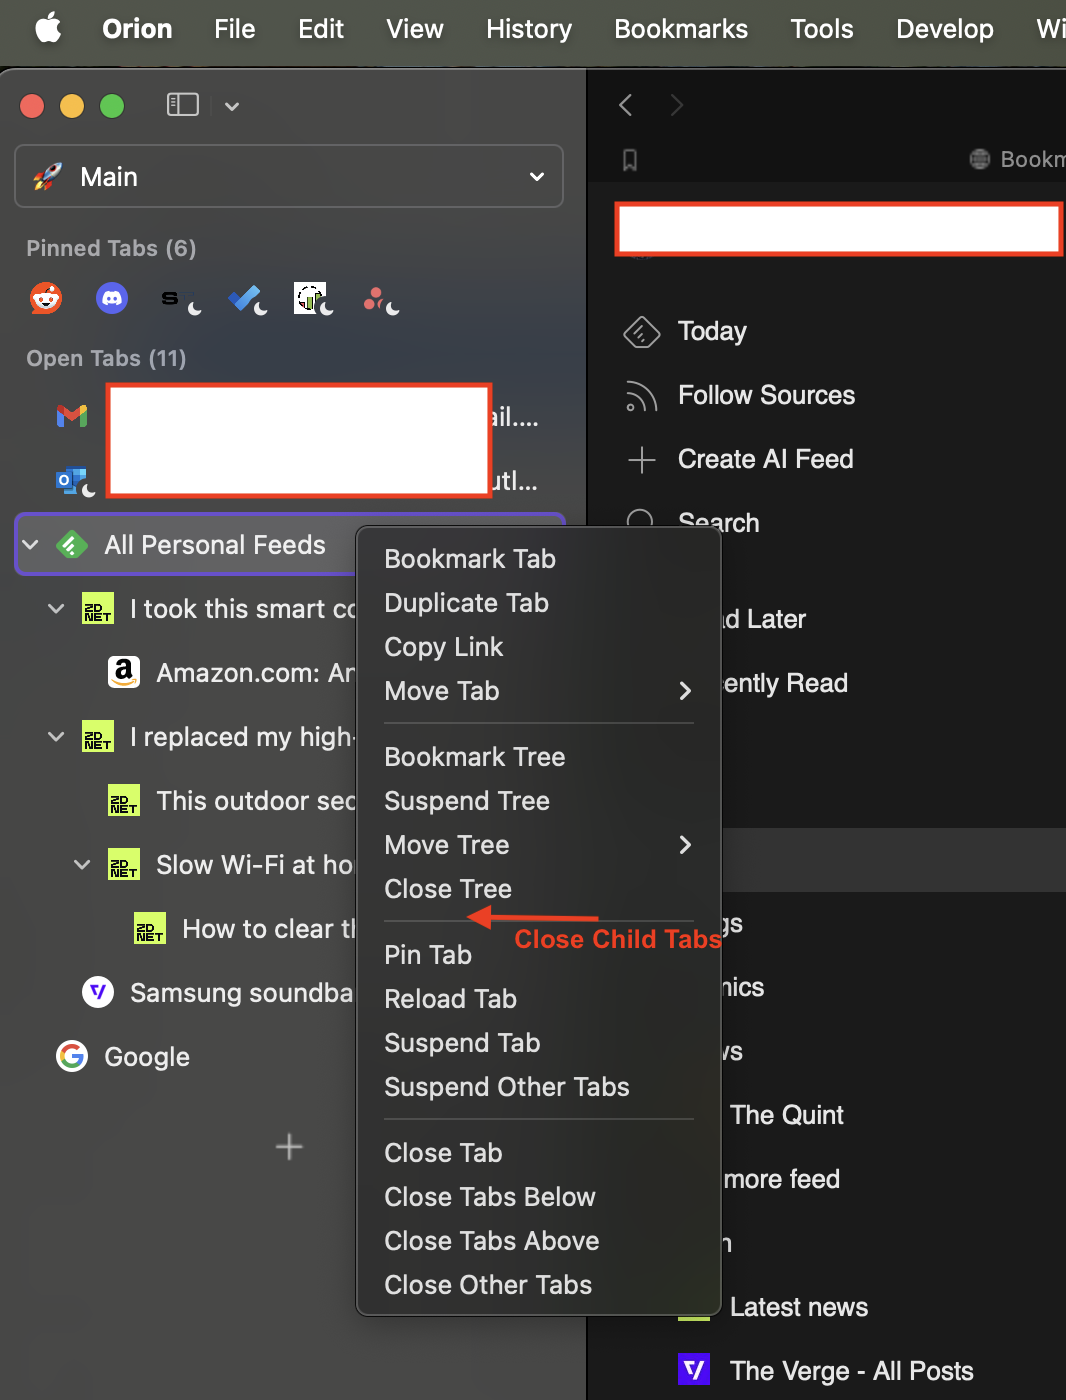Select Close Tree in context menu

coord(448,889)
